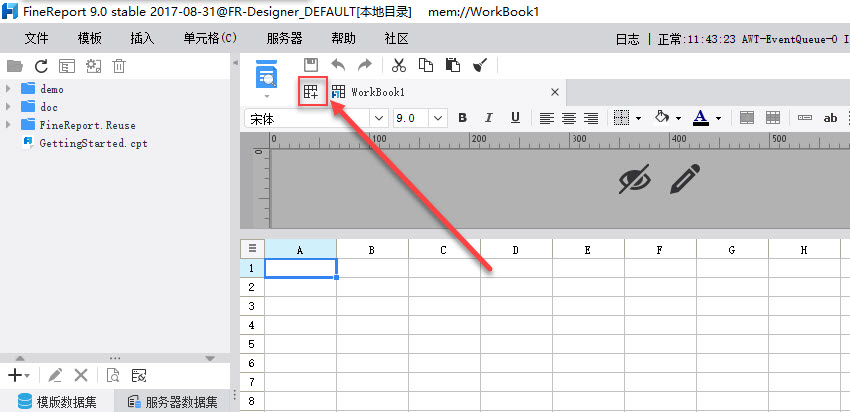Switch to the 模版数据集 tab

pos(57,402)
